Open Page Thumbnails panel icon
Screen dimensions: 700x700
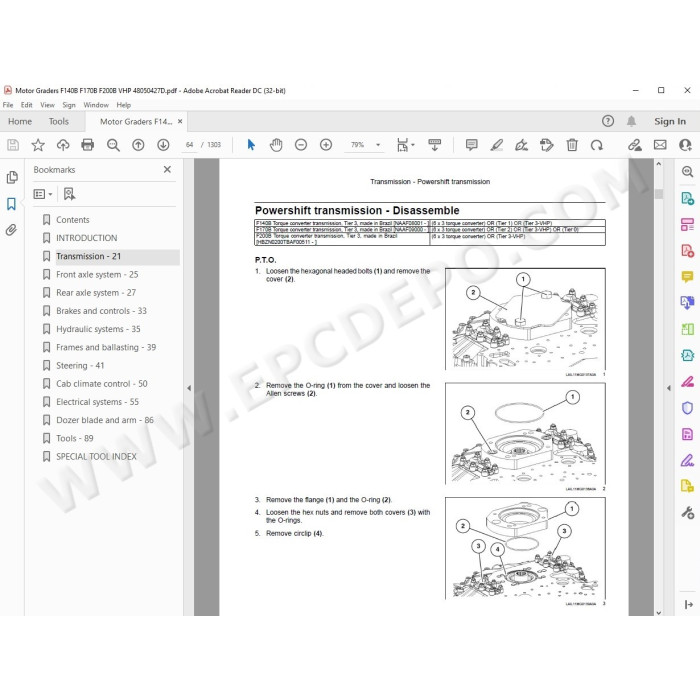(12, 177)
